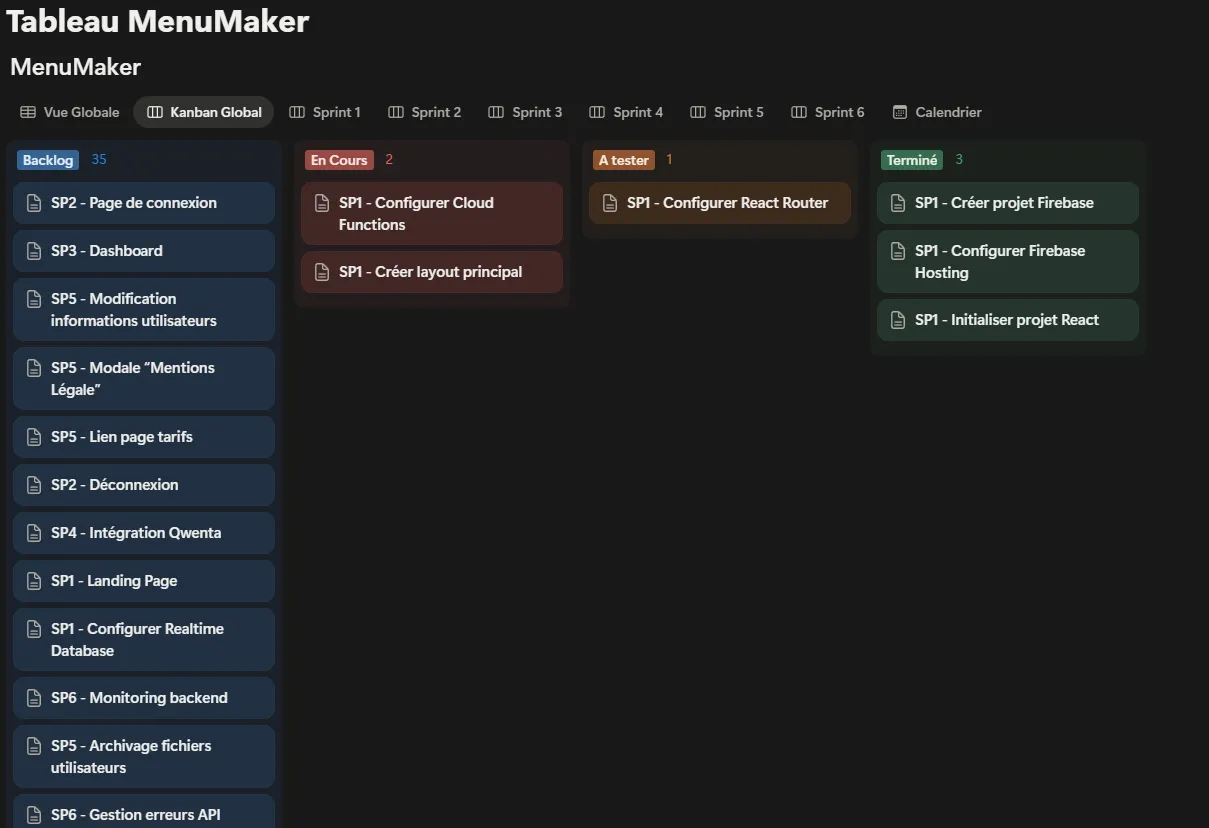Click the board icon beside Sprint 6

tap(799, 112)
